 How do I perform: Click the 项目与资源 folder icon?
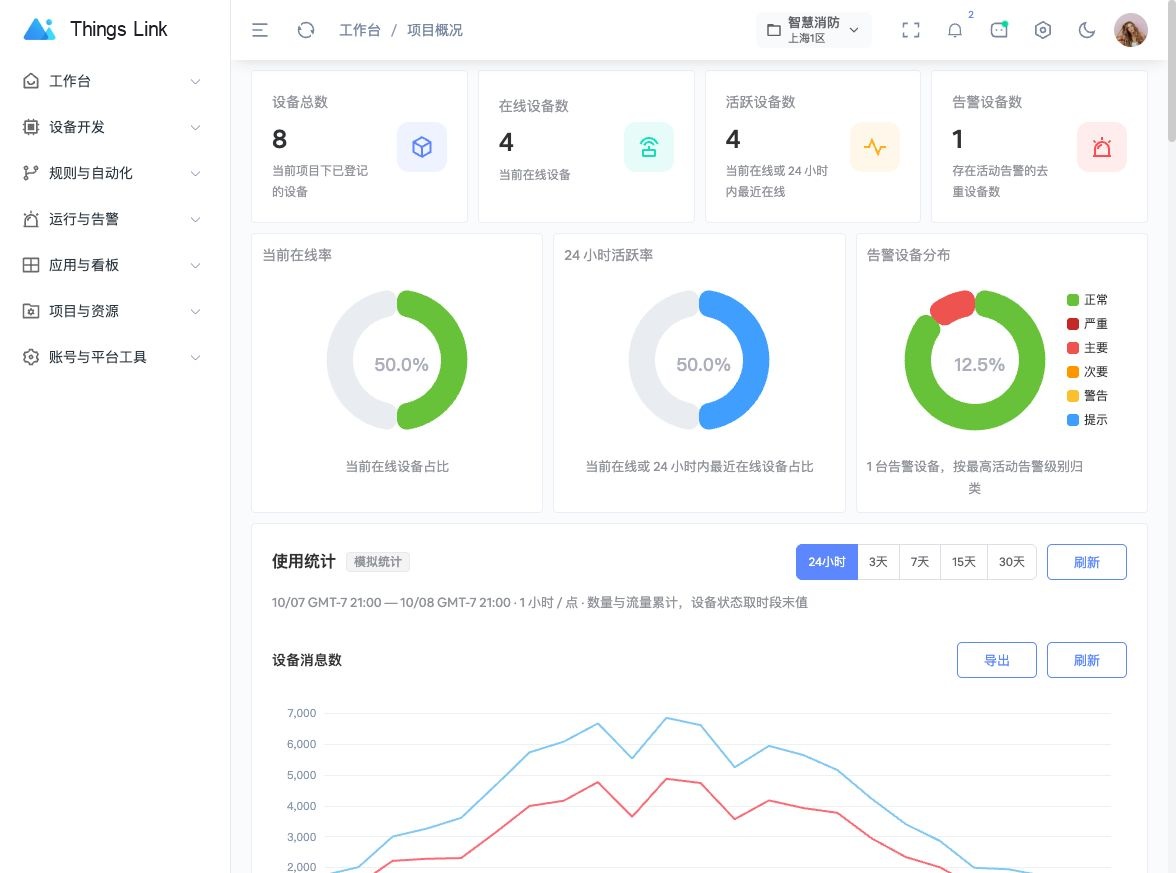click(x=31, y=311)
